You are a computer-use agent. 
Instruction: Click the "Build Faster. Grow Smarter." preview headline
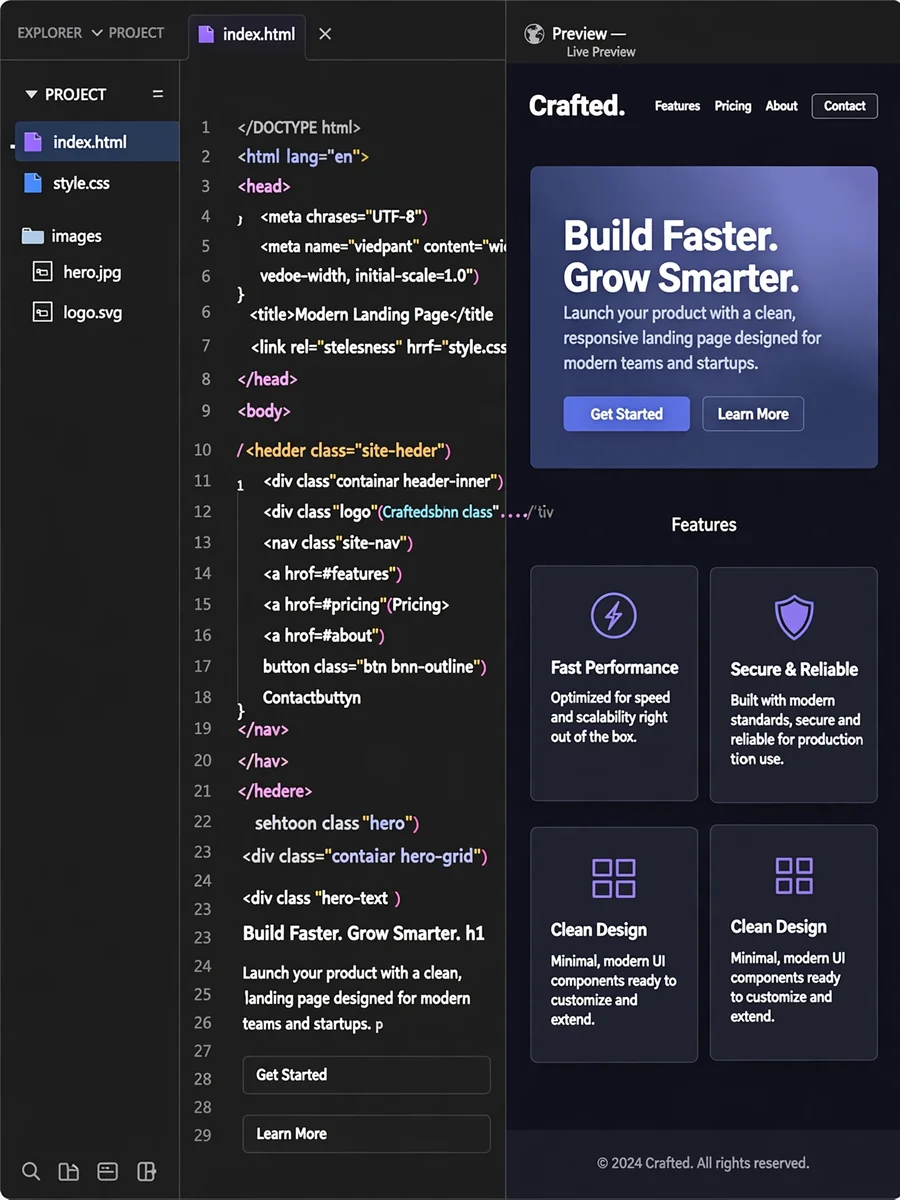(681, 257)
